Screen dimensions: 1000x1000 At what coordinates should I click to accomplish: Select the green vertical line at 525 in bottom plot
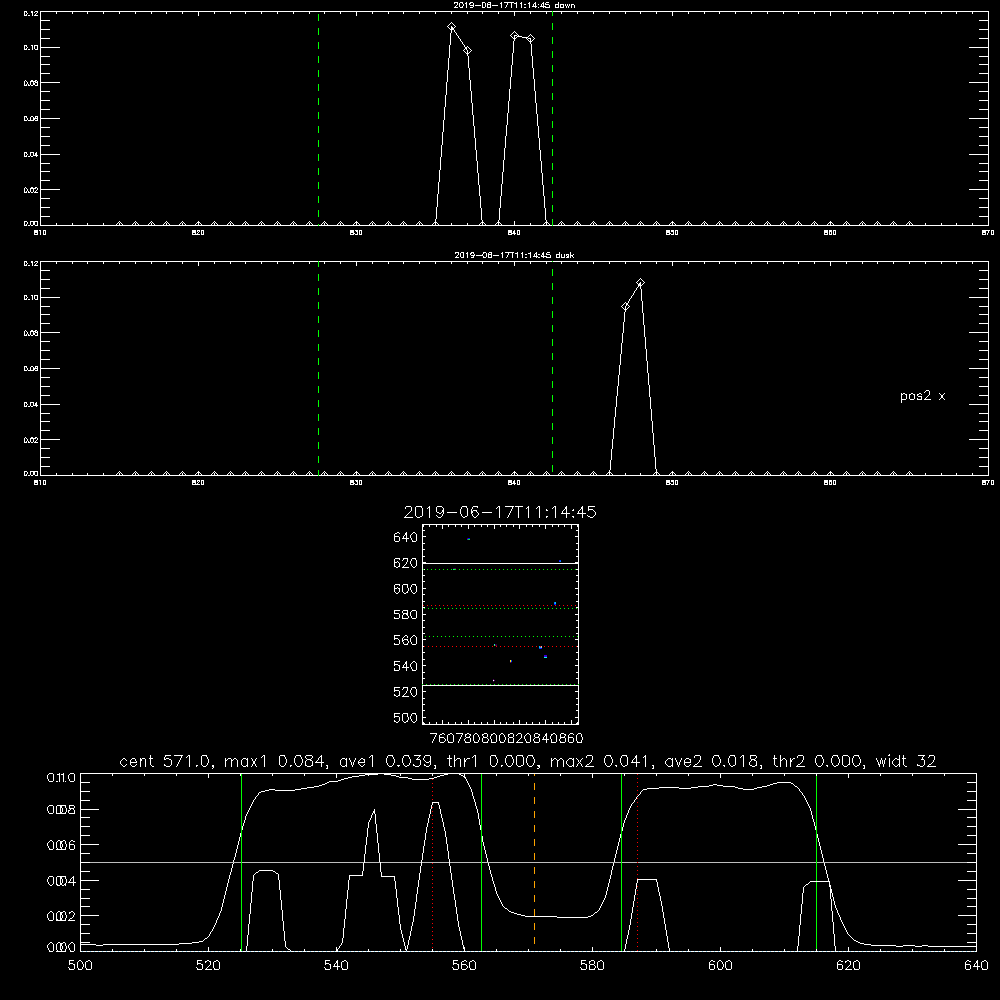point(242,862)
